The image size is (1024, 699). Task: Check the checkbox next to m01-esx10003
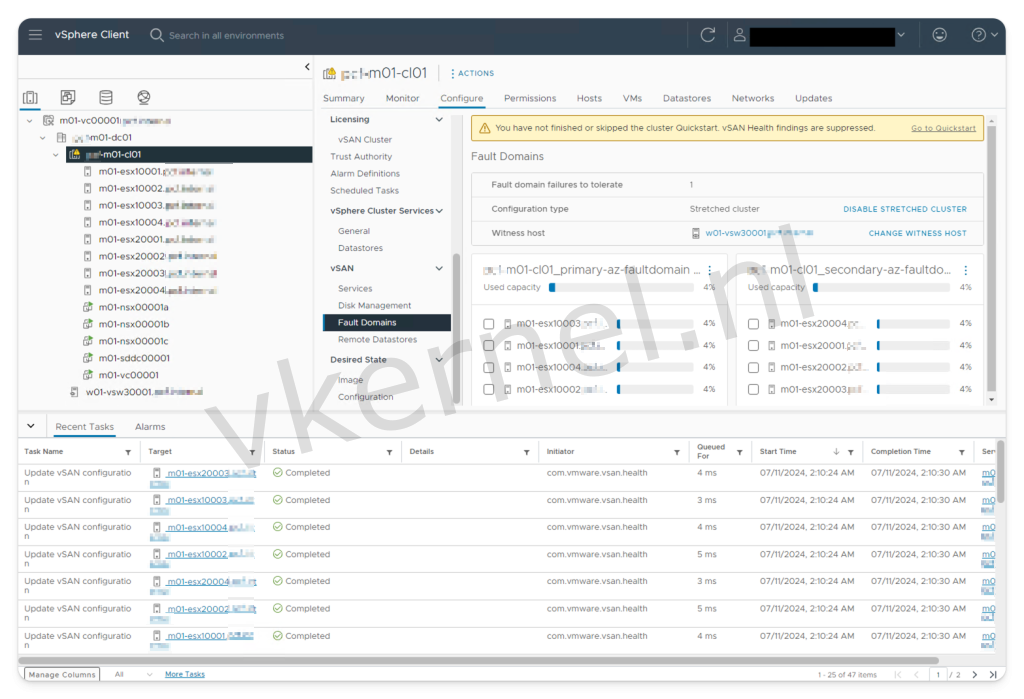pyautogui.click(x=488, y=323)
